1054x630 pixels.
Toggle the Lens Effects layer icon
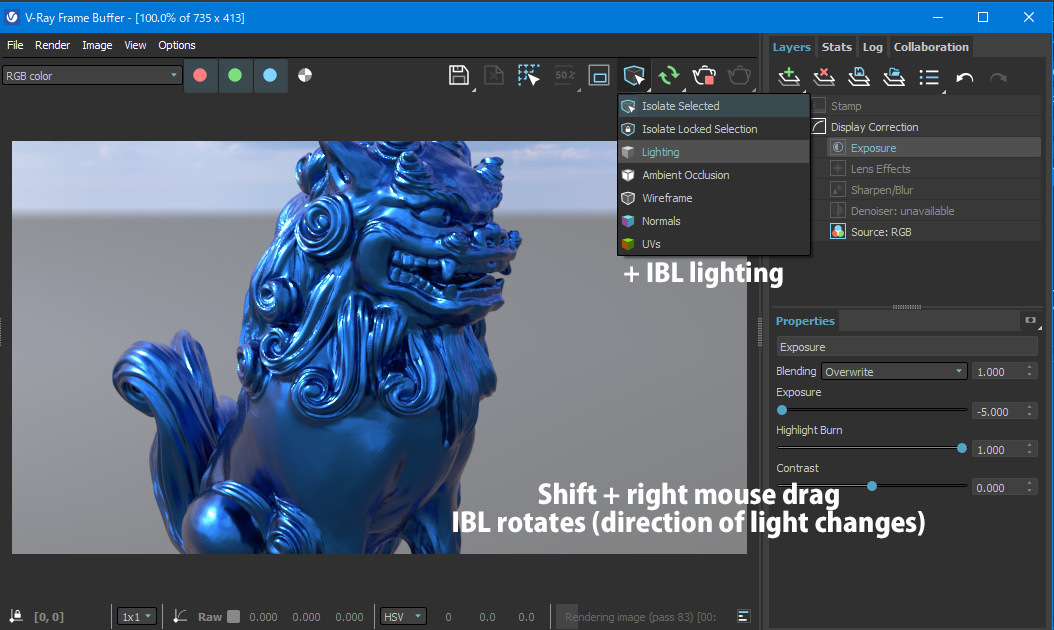pyautogui.click(x=838, y=168)
